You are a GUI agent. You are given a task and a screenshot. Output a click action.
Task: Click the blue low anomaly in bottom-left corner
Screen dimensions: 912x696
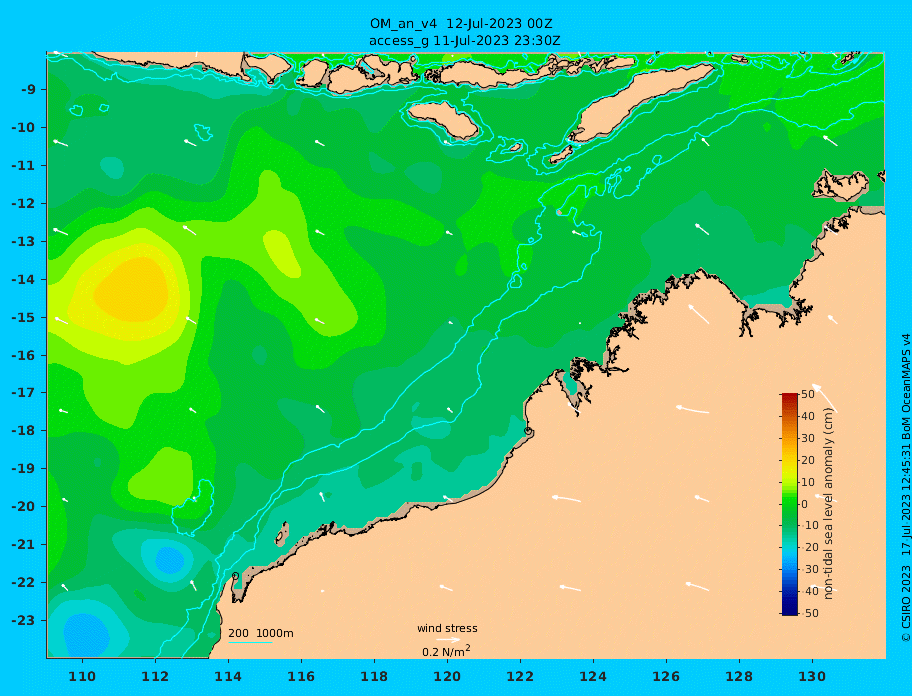86,636
